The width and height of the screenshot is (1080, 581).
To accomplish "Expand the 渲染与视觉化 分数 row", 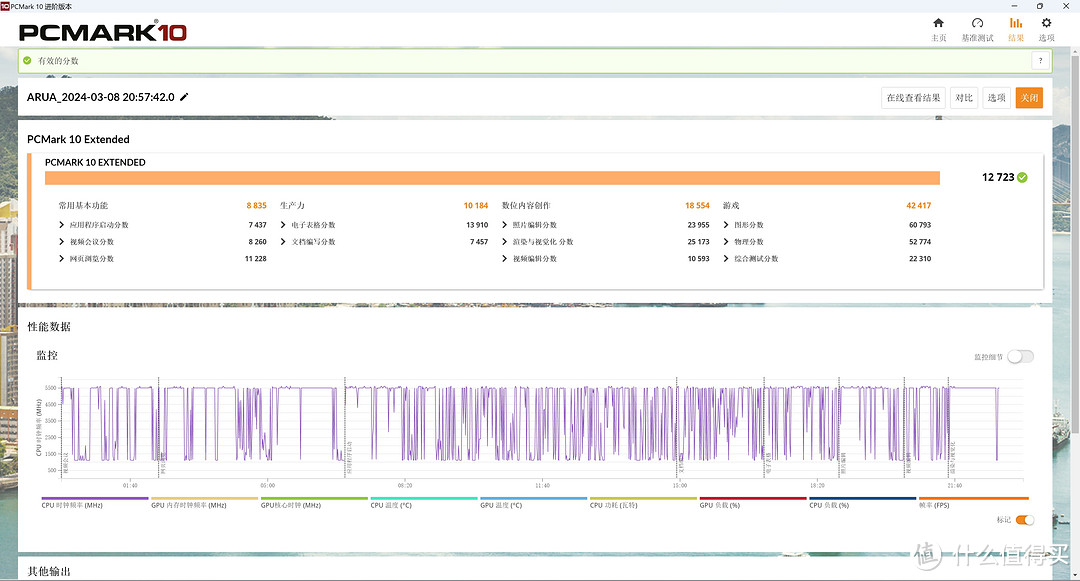I will [505, 242].
